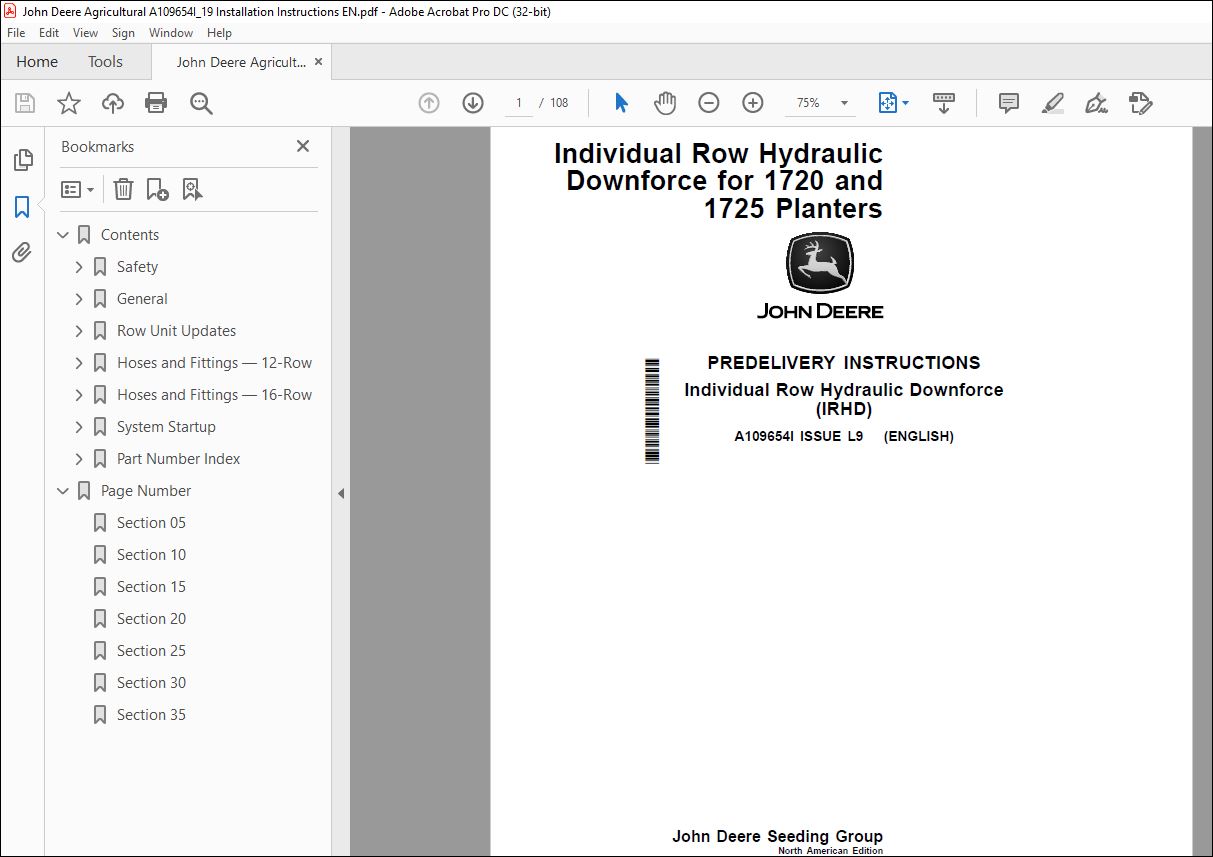Open the File menu
This screenshot has width=1213, height=857.
pos(16,33)
